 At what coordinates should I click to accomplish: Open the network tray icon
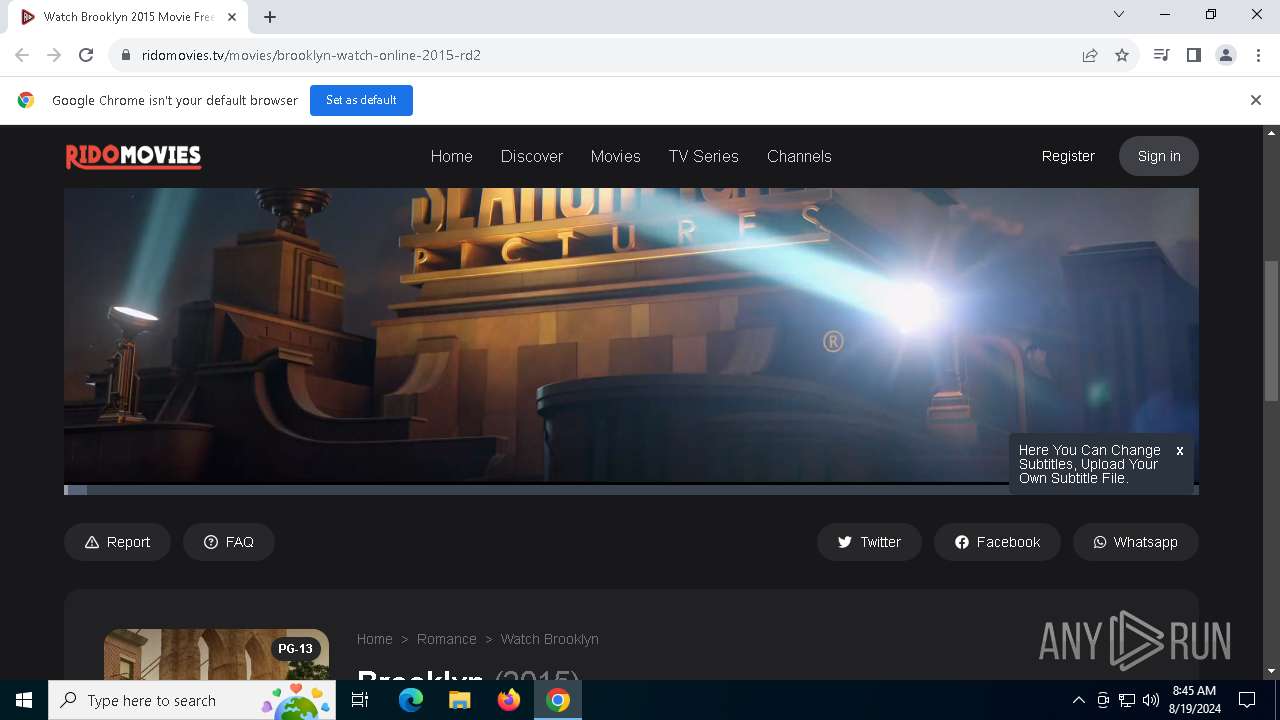[1127, 700]
